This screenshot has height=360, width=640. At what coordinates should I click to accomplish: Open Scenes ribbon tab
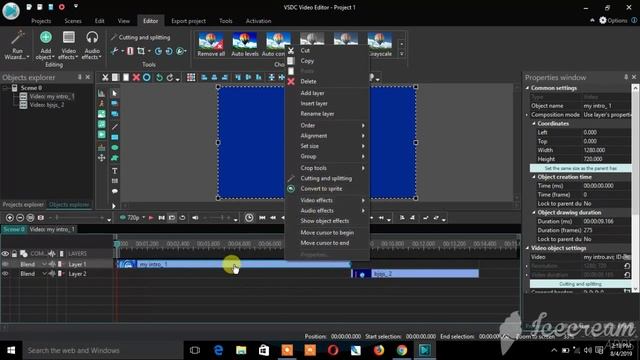73,21
